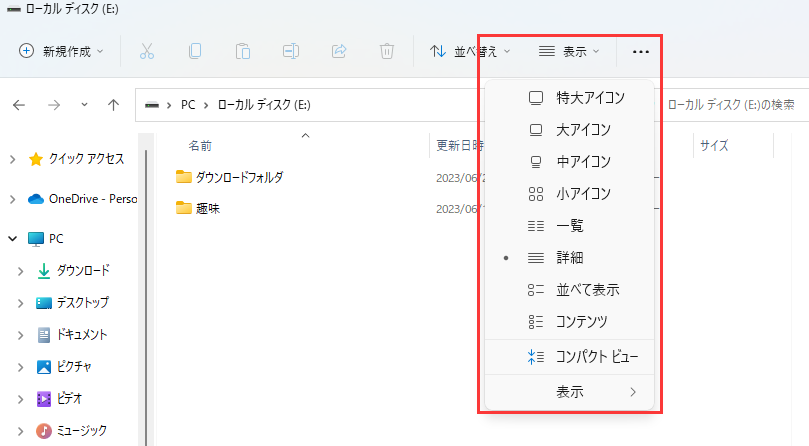Click the OneDrive cloud icon
809x446 pixels.
click(x=36, y=199)
